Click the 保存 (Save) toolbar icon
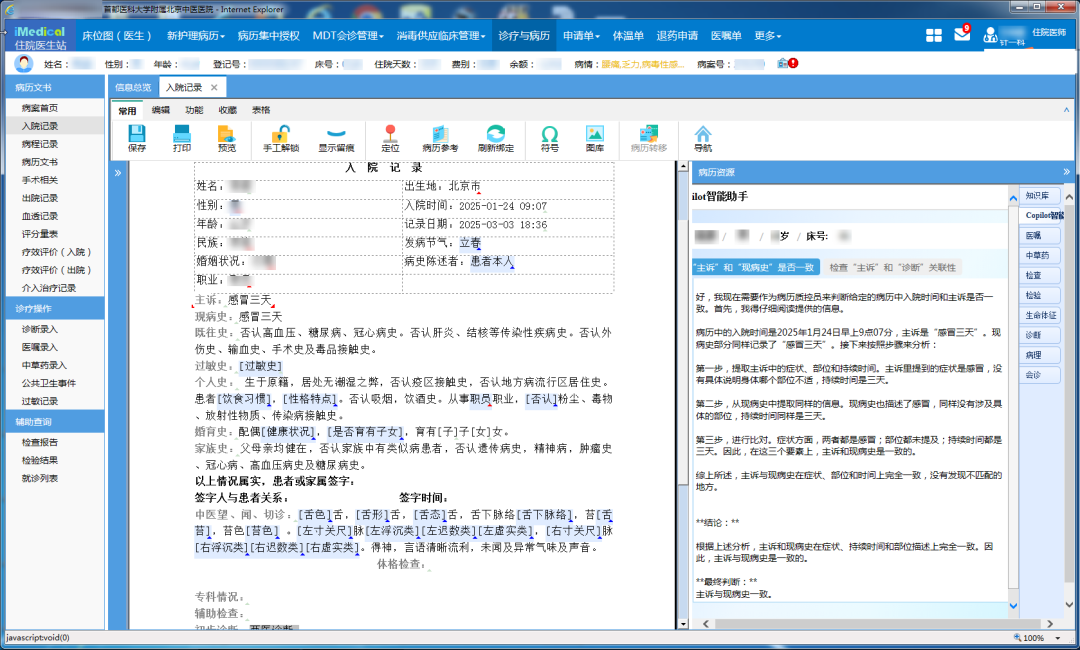The height and width of the screenshot is (650, 1080). pos(137,139)
